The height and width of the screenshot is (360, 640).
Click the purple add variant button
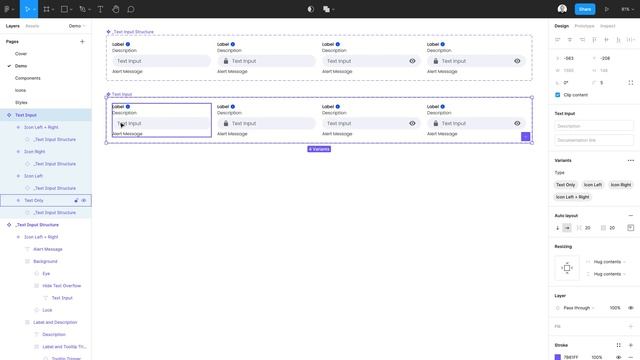click(x=525, y=137)
